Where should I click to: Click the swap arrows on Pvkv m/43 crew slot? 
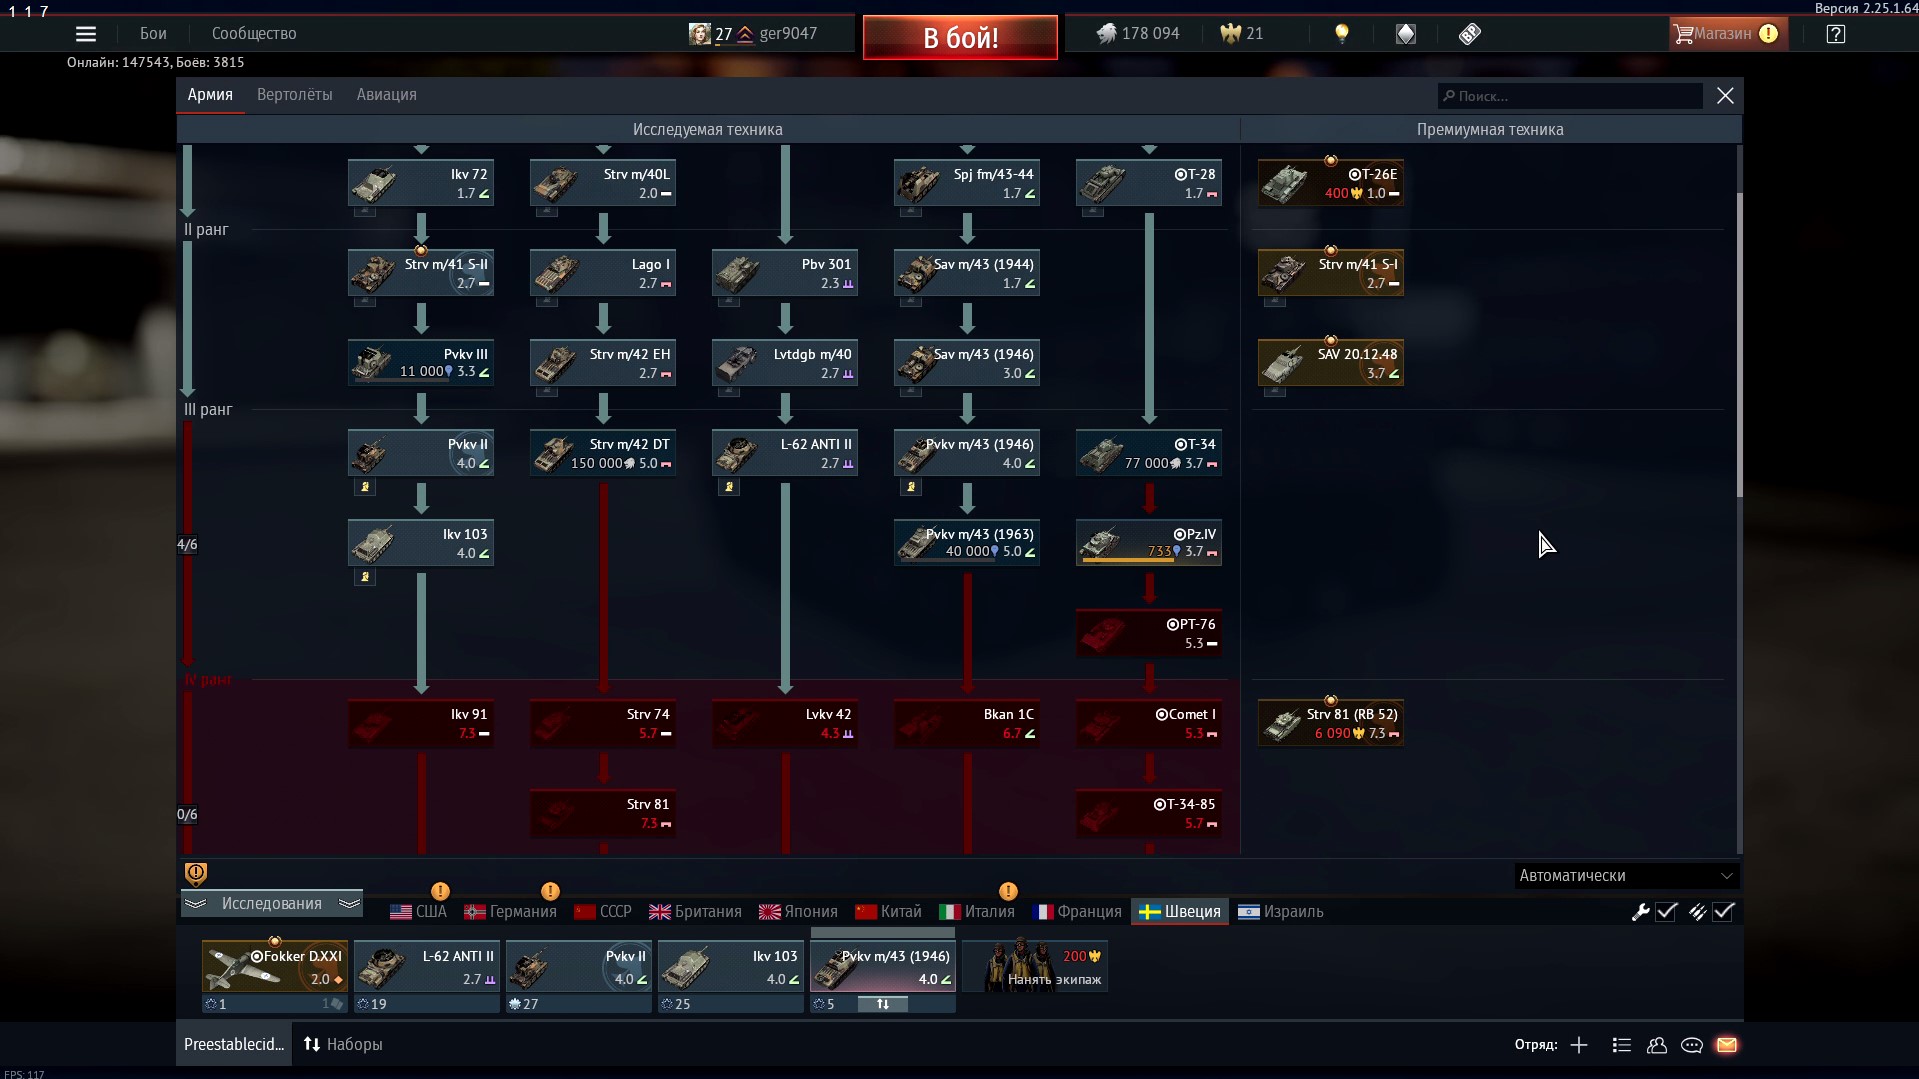pos(883,1004)
